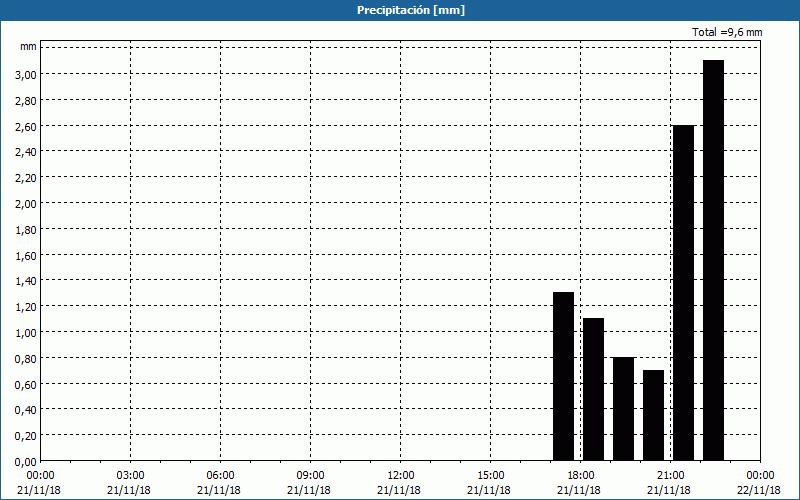The width and height of the screenshot is (800, 500).
Task: Click the 22/11/18 date label
Action: (x=759, y=490)
